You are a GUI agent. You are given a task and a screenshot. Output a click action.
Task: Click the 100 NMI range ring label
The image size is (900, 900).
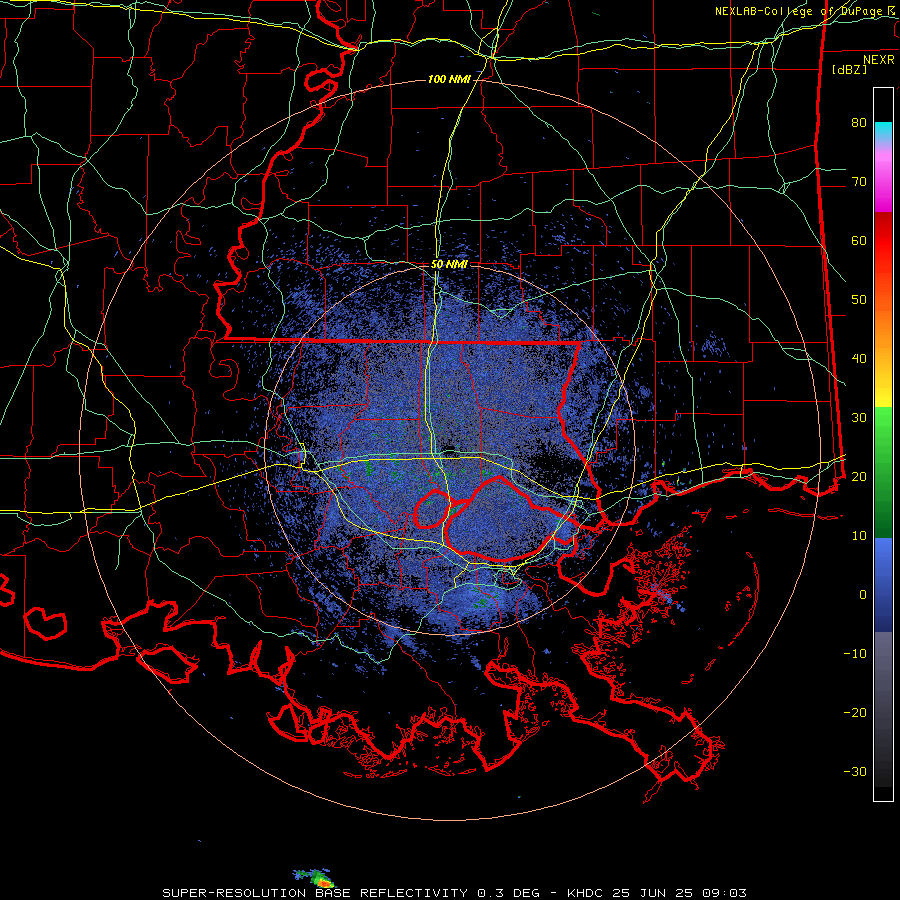point(449,79)
